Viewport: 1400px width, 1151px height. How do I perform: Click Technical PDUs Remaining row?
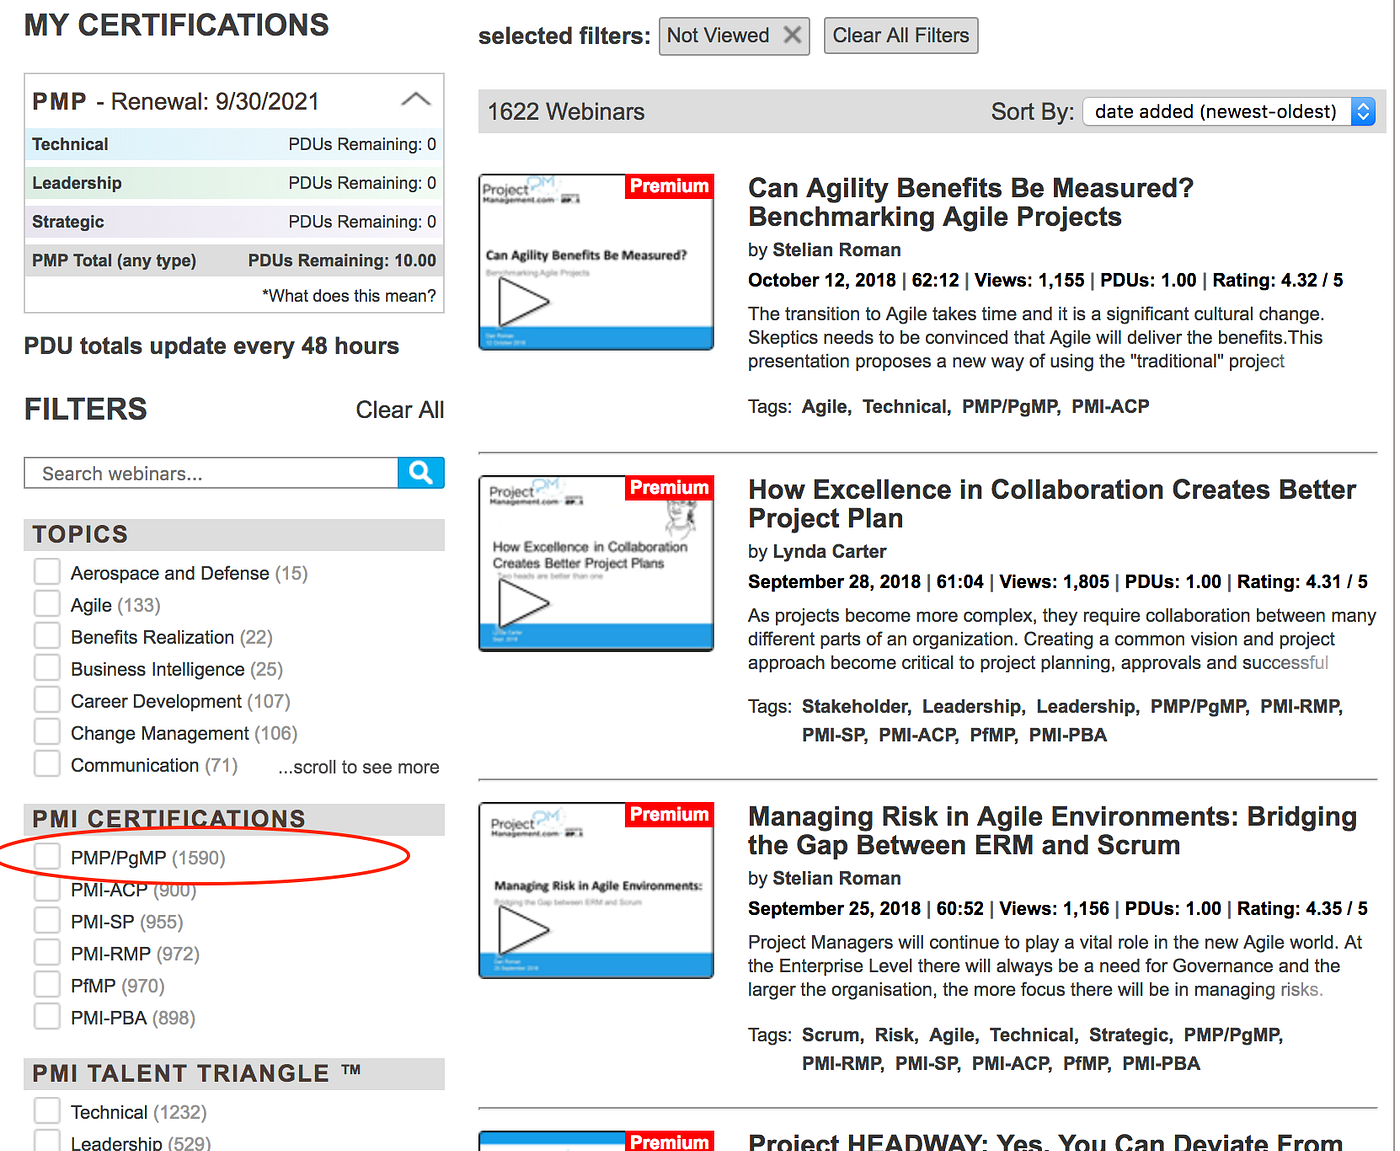point(234,144)
